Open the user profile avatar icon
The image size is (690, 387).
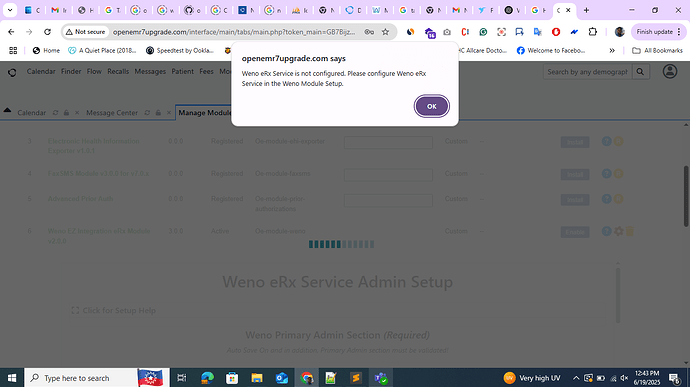pyautogui.click(x=670, y=71)
